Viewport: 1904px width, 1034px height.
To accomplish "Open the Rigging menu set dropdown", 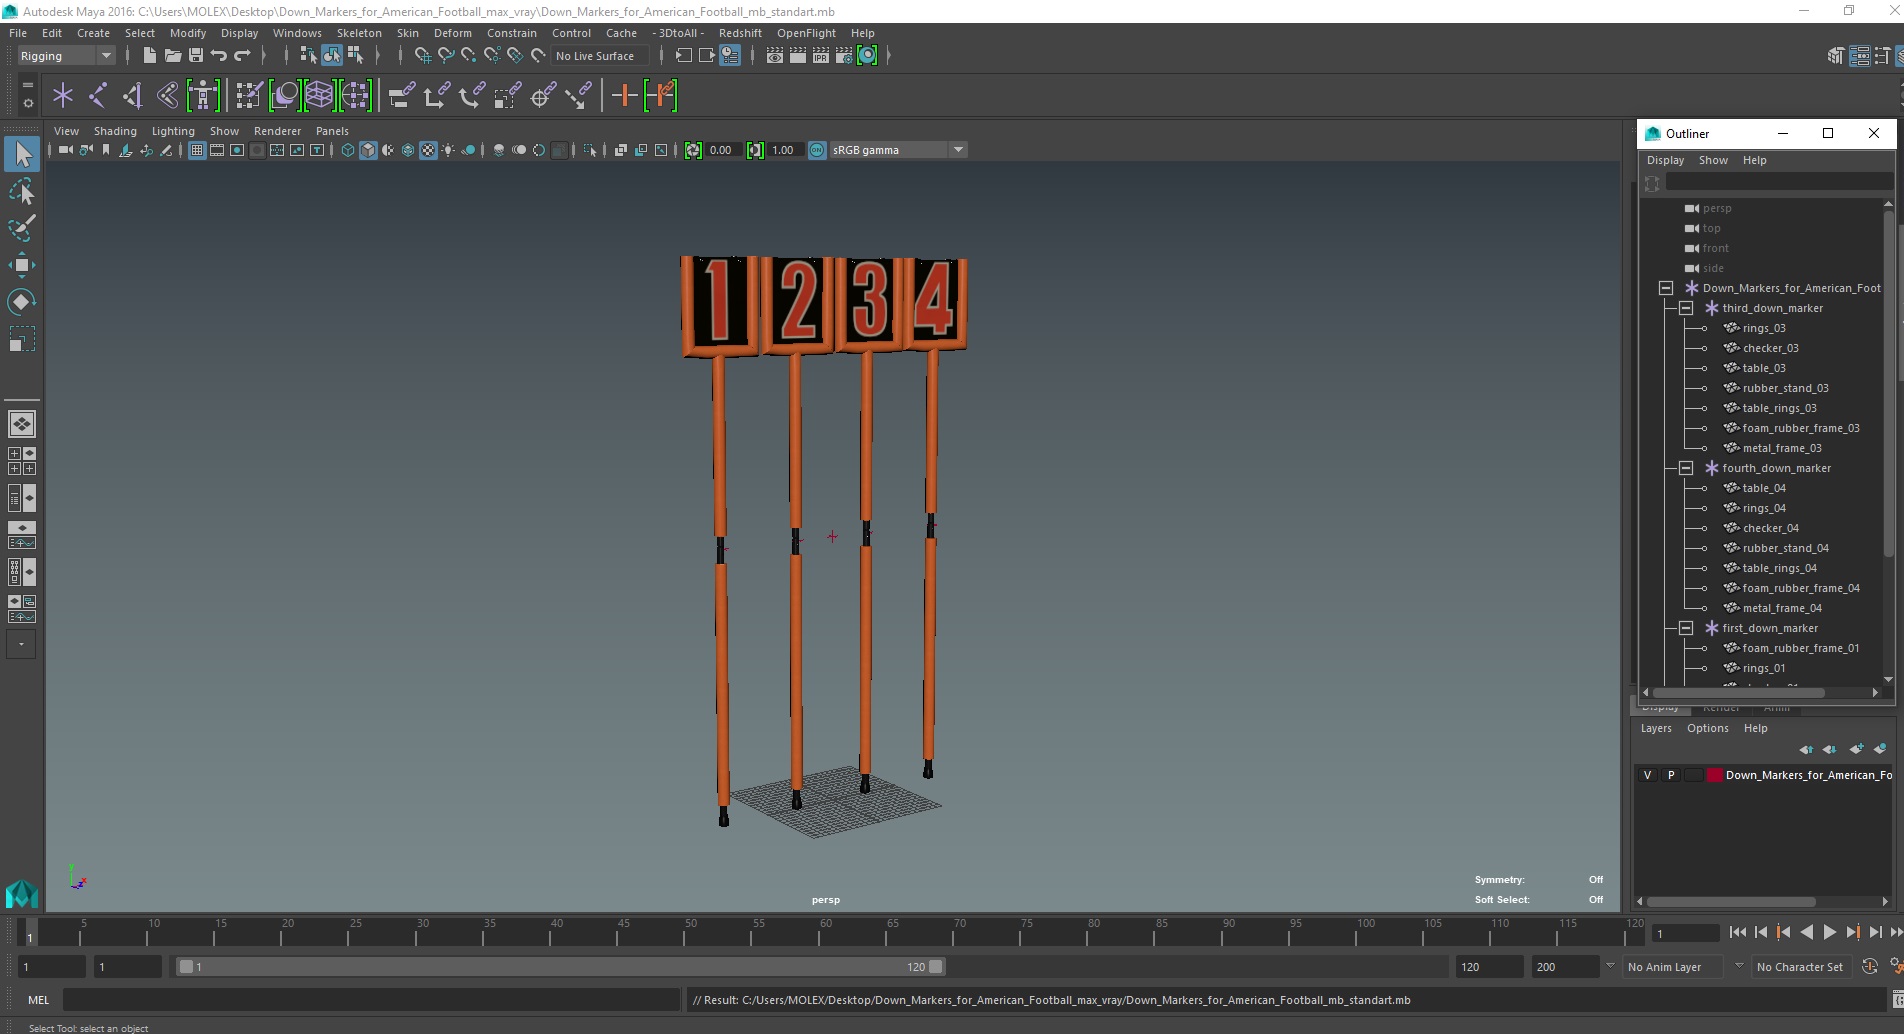I will pos(65,56).
